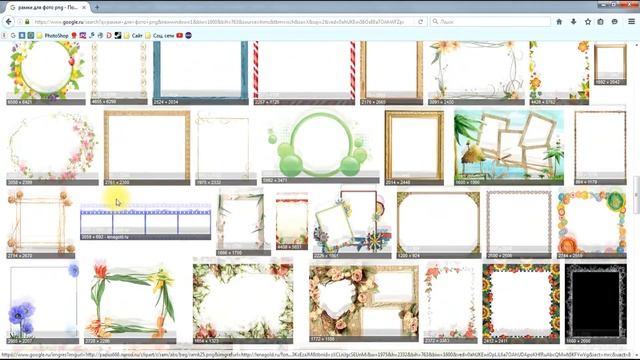640x360 pixels.
Task: Open the tropical beach photo collage frame
Action: 509,148
